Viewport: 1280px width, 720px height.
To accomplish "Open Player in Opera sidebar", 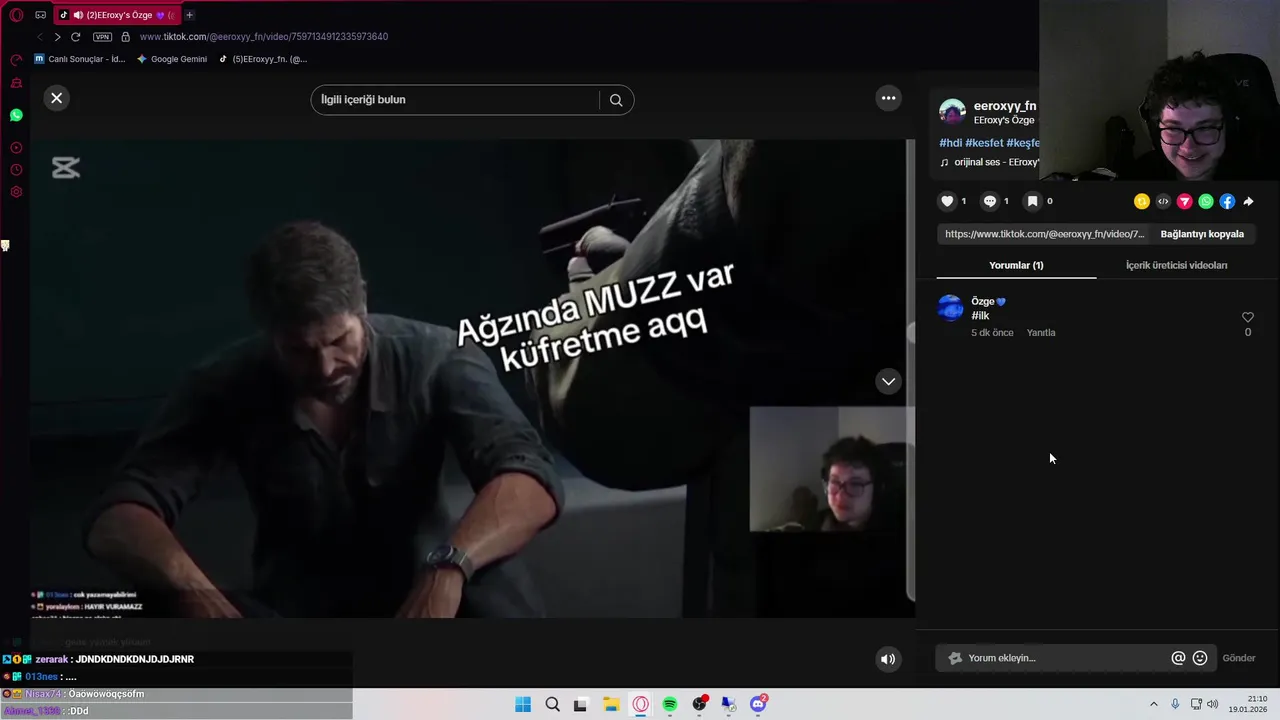I will click(16, 148).
